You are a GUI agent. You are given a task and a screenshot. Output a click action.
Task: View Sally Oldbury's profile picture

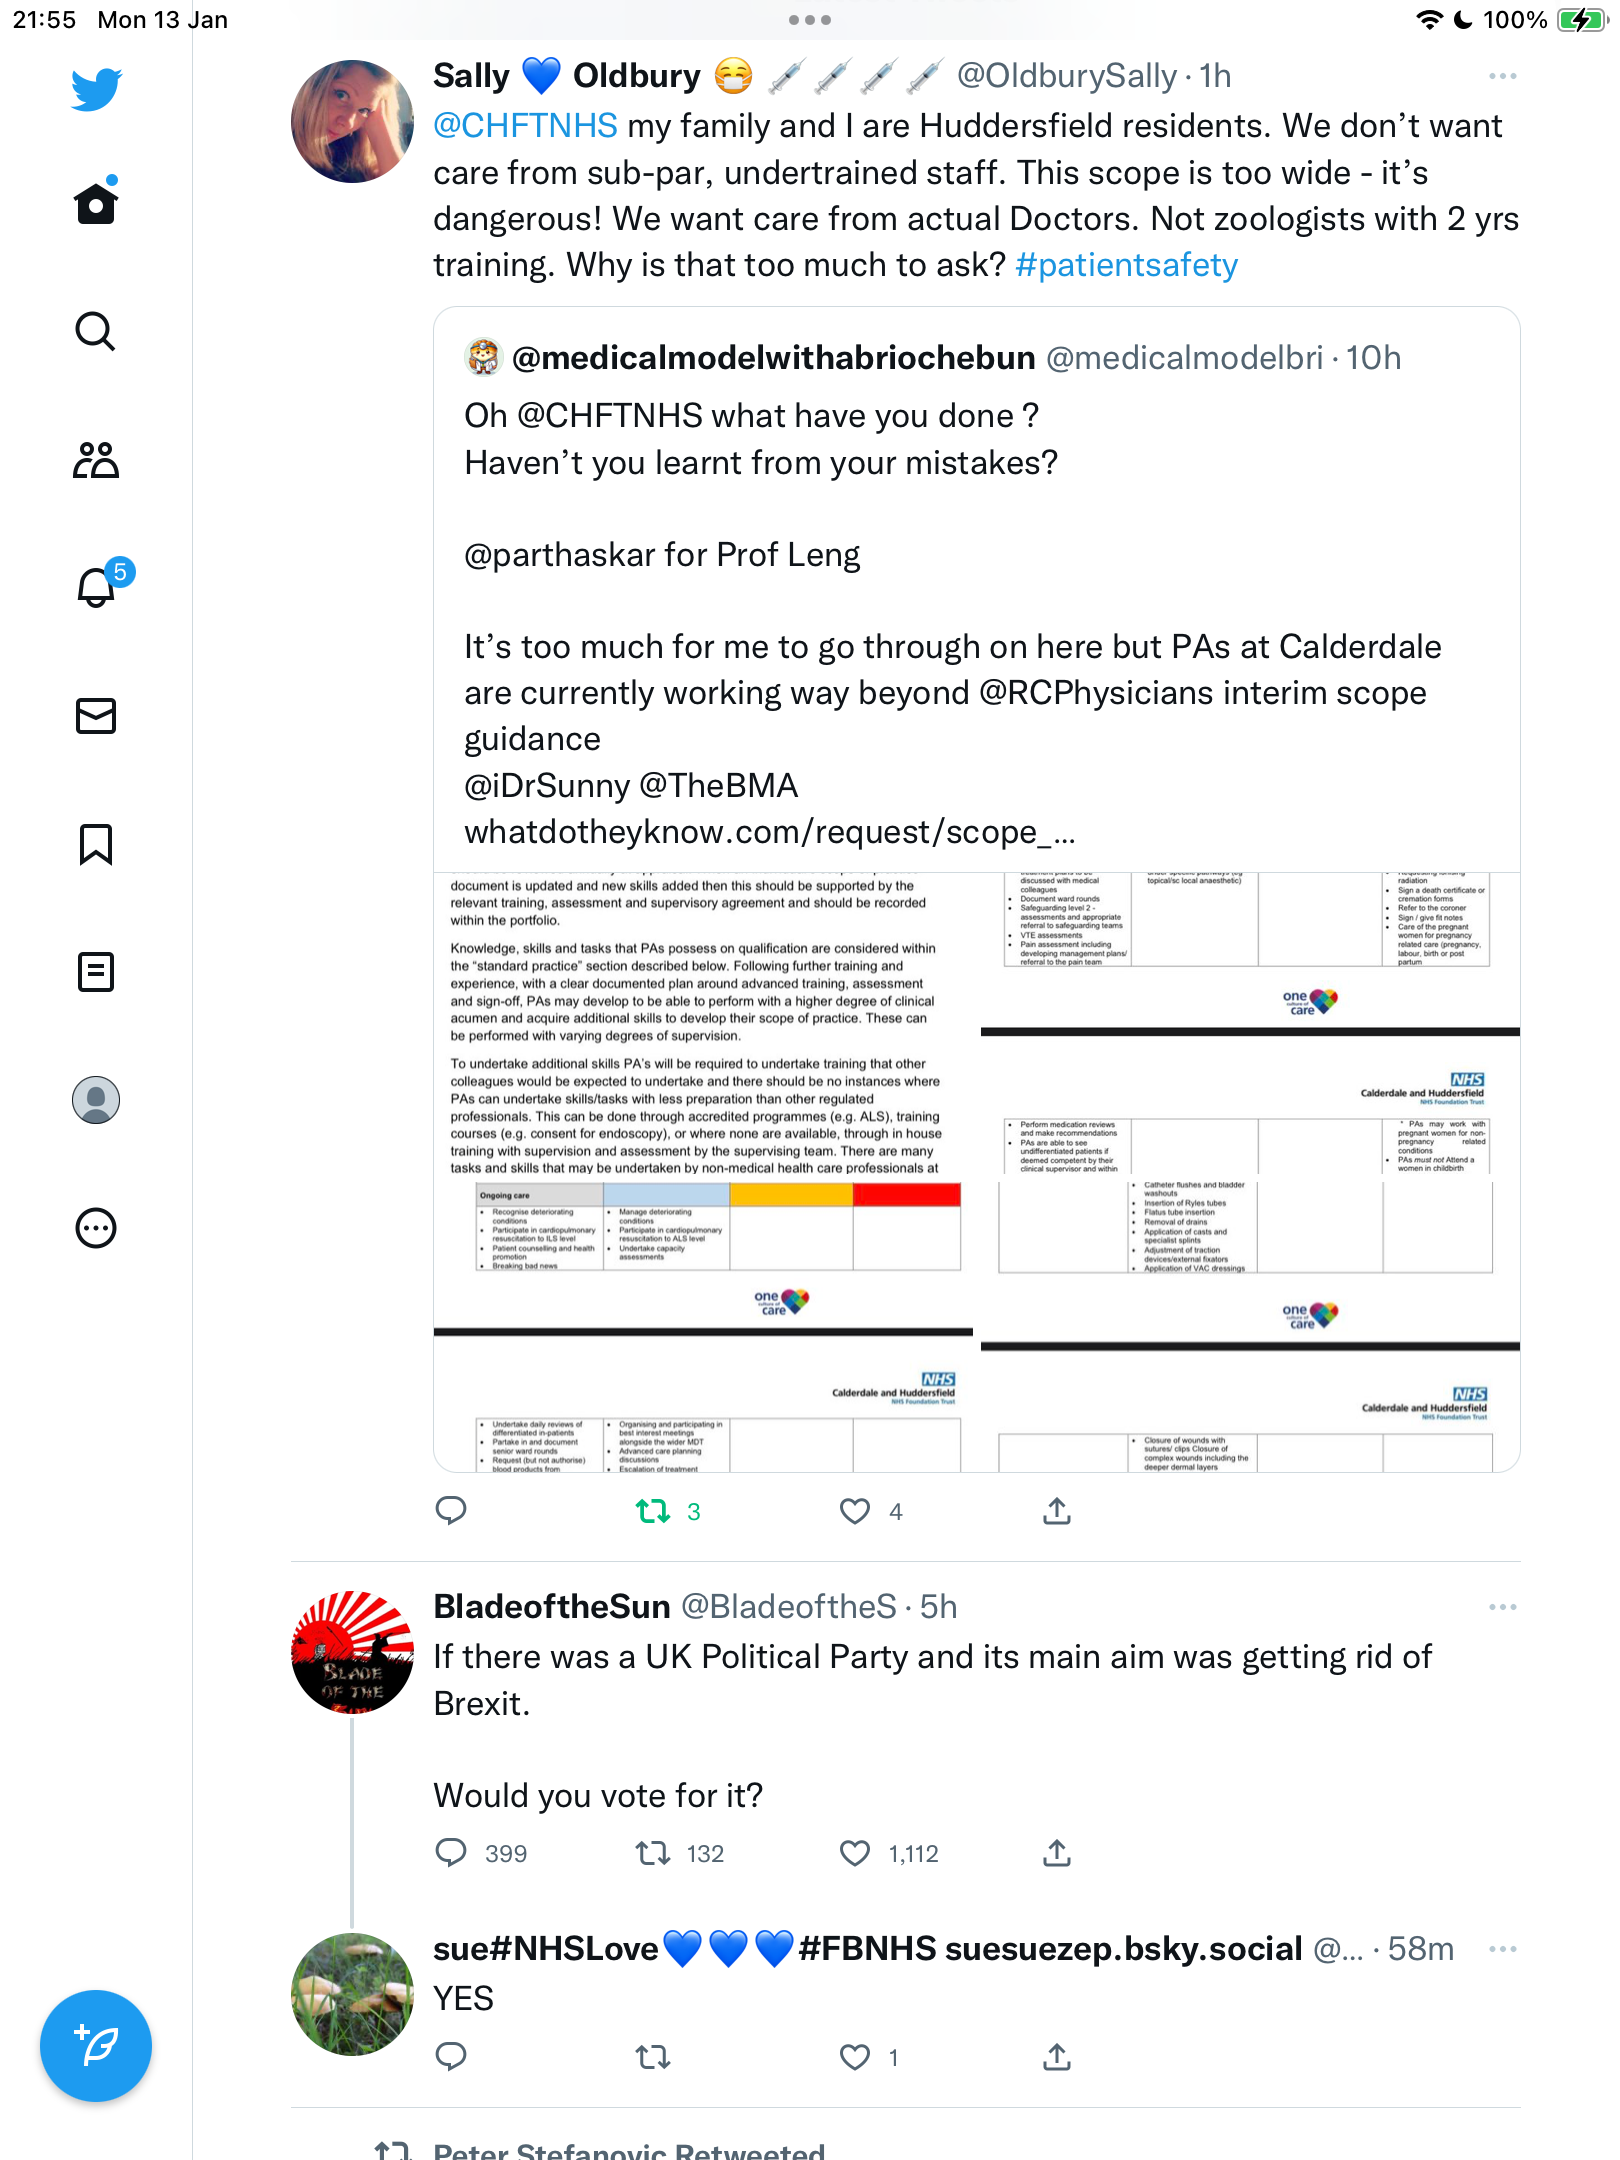tap(352, 121)
